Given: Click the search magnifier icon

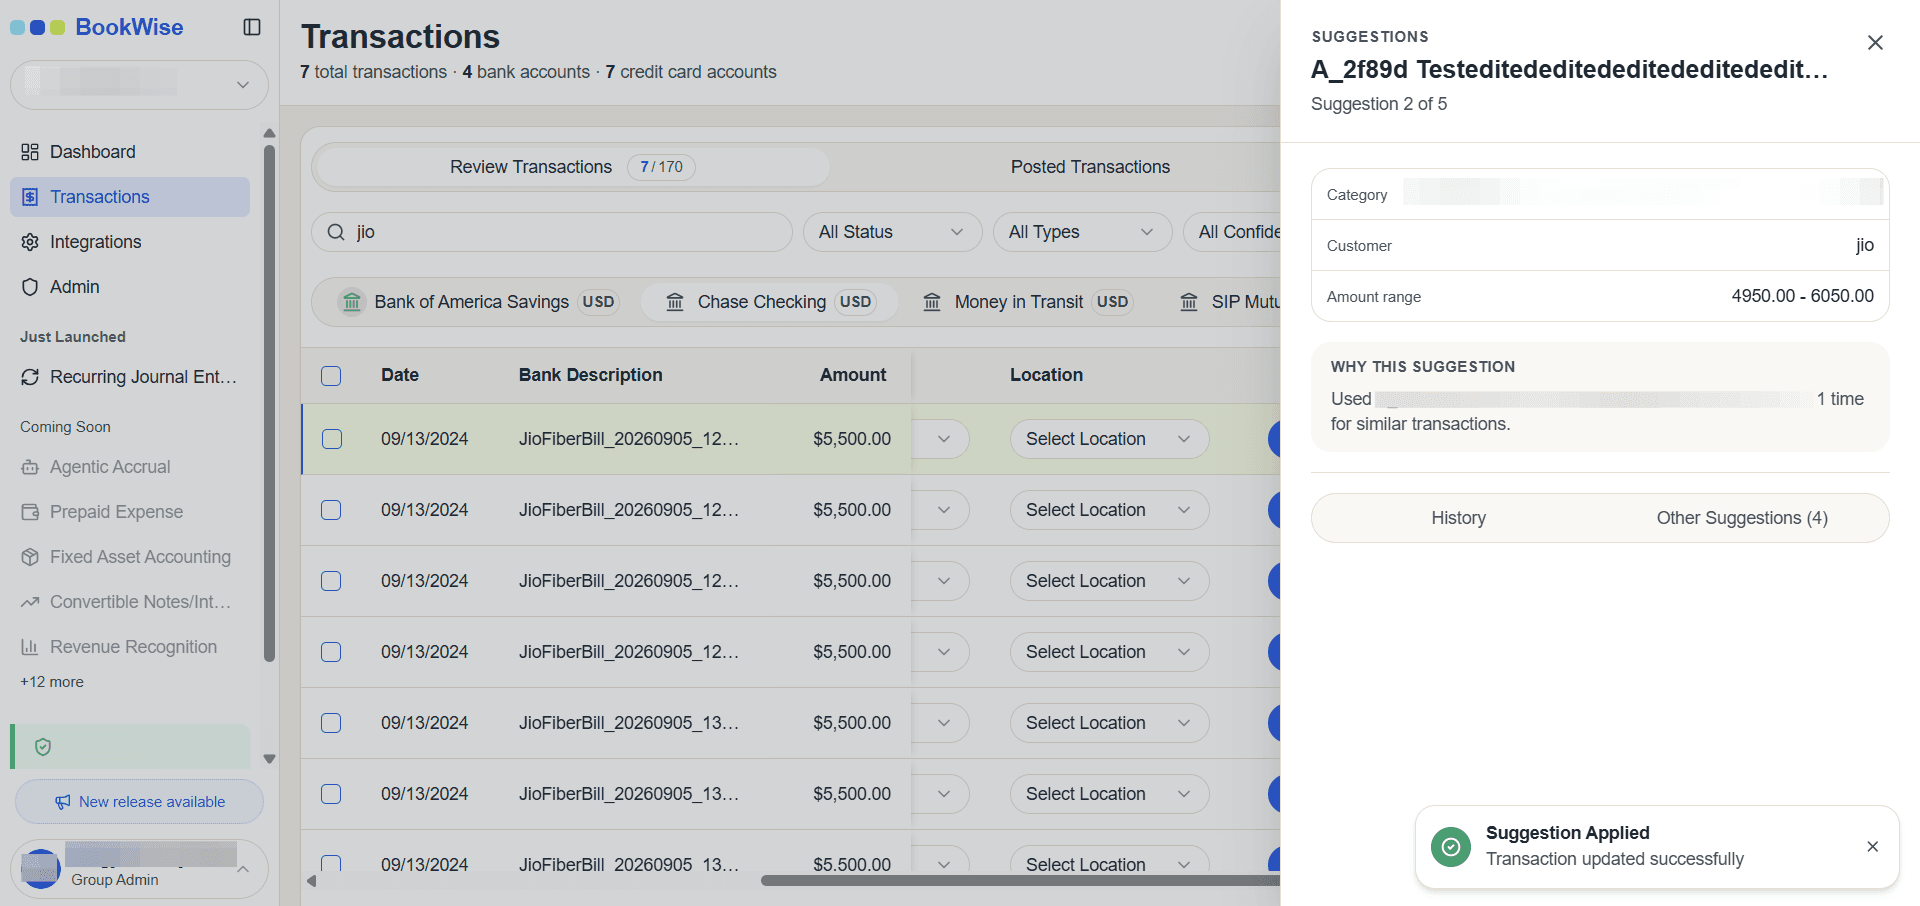Looking at the screenshot, I should click(x=336, y=232).
